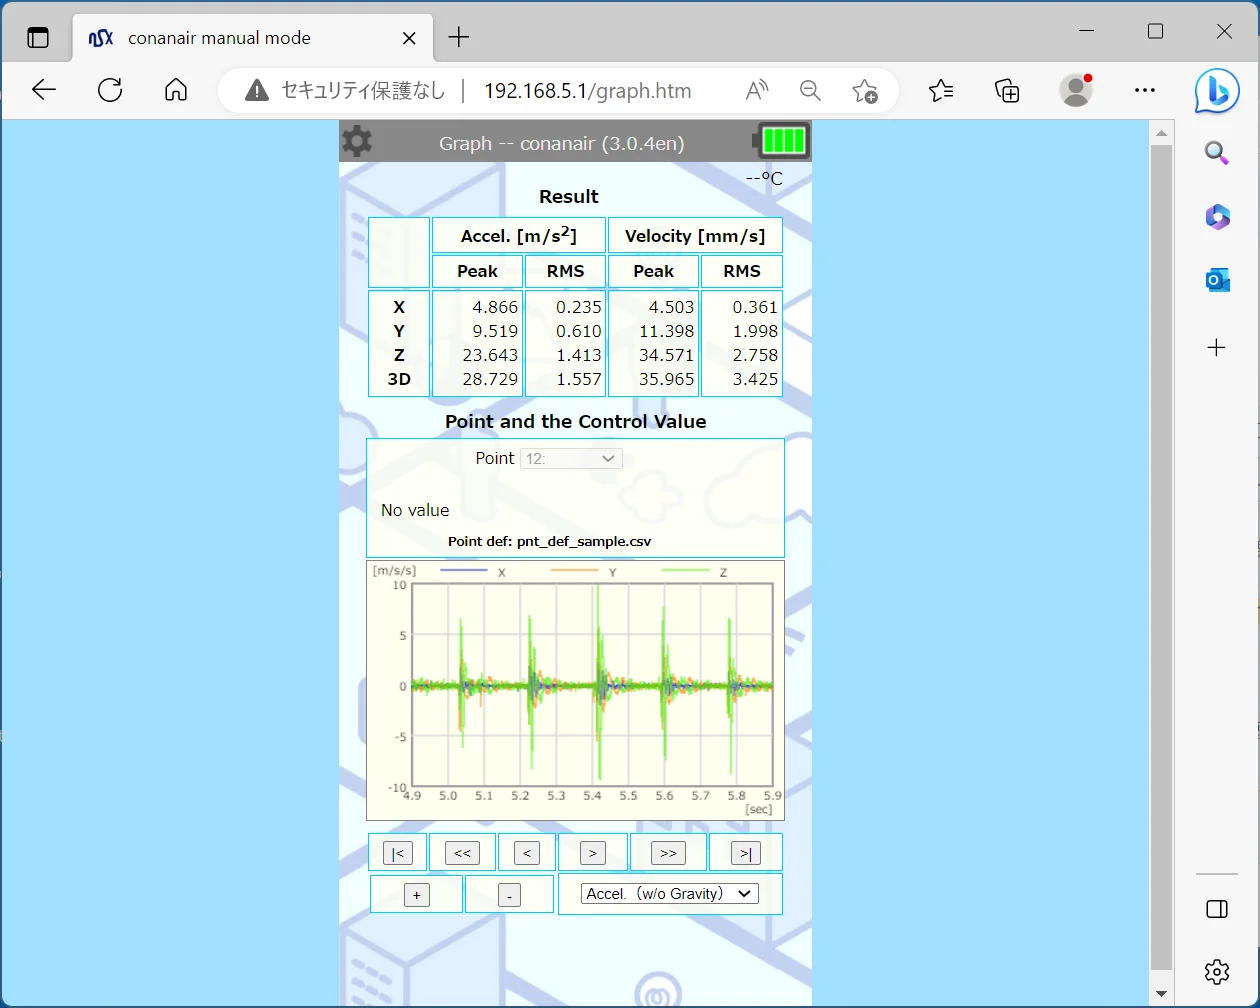
Task: Open Outlook in the sidebar
Action: (1217, 281)
